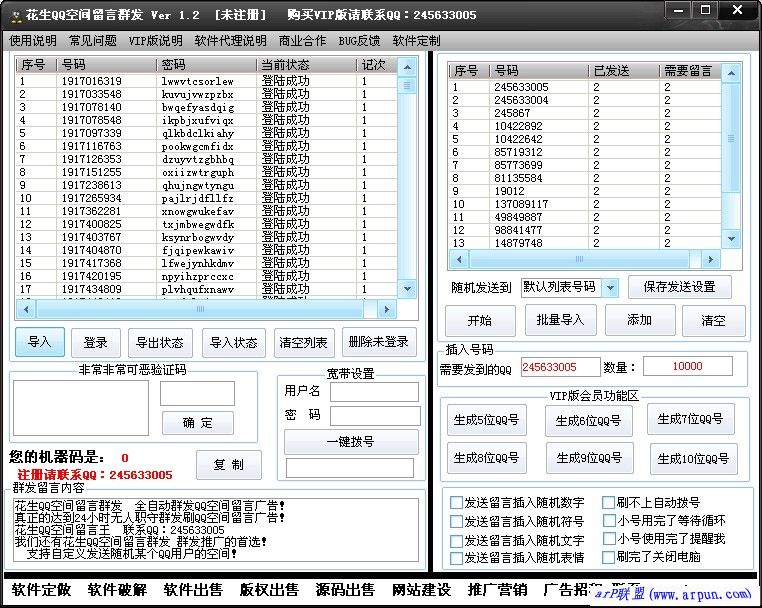Toggle 小号用完了等待循环 checkbox
Viewport: 762px width, 608px height.
609,521
